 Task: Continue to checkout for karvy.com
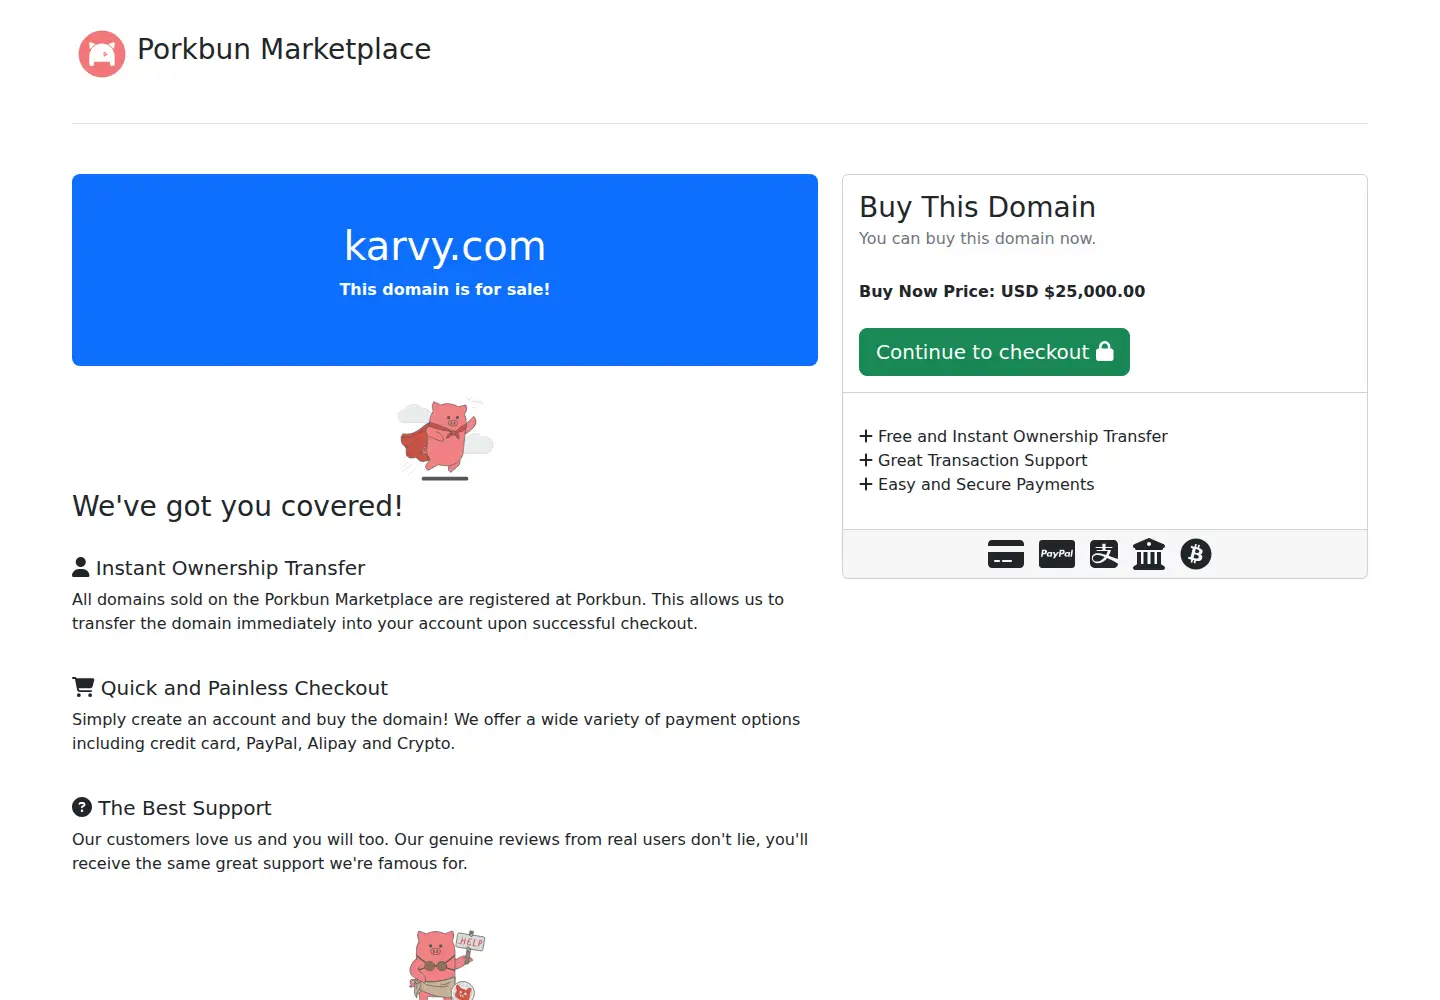994,352
